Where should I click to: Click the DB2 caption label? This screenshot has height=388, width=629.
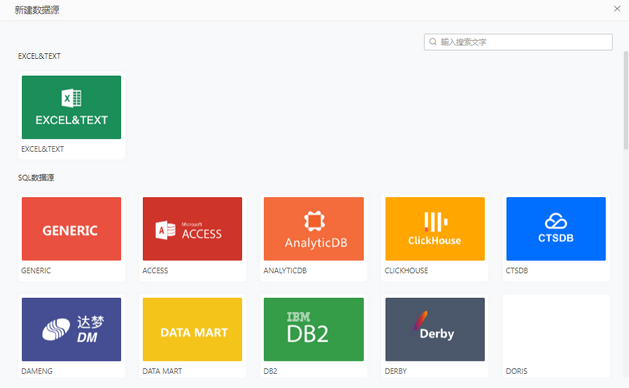click(270, 371)
